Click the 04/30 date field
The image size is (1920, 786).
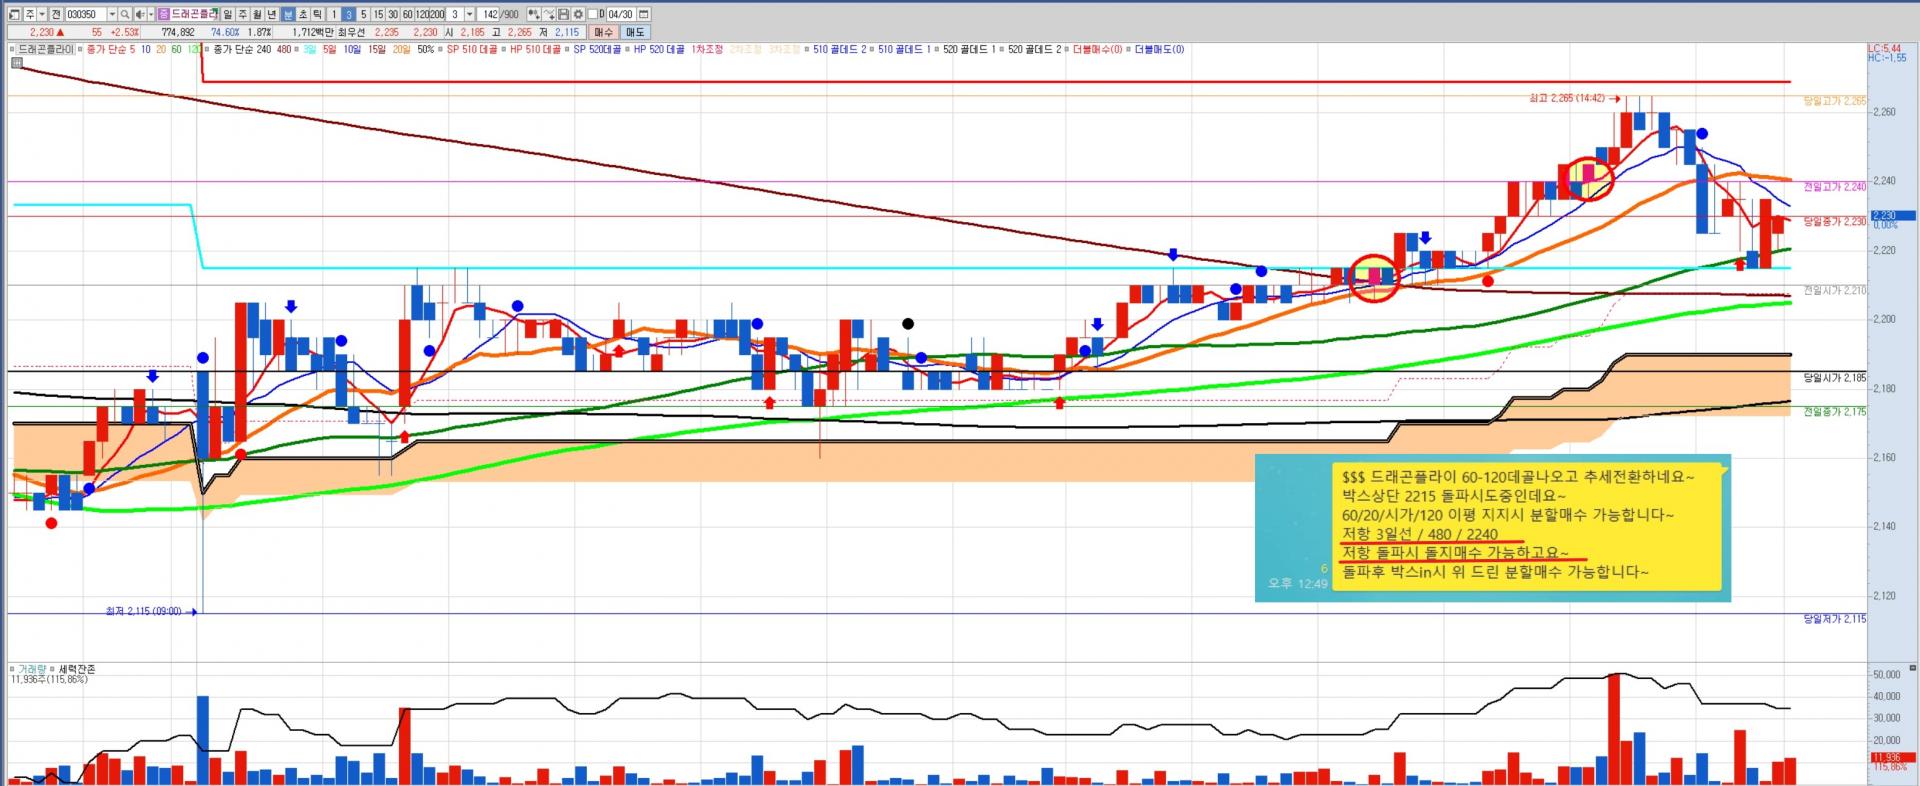click(620, 15)
